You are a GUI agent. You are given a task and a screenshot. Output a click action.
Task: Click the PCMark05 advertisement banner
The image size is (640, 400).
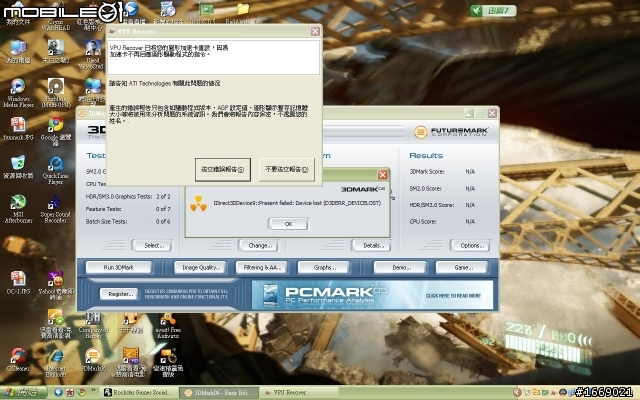tap(372, 295)
